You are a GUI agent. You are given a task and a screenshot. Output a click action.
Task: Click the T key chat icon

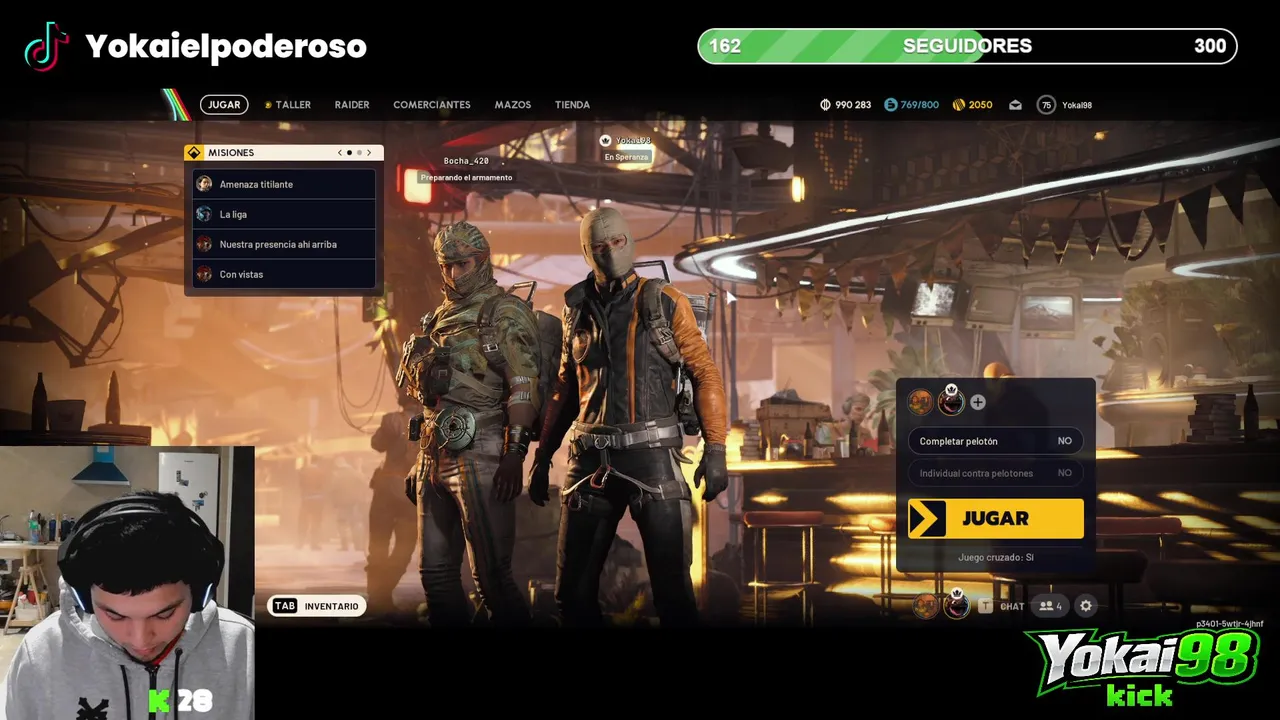pos(985,606)
